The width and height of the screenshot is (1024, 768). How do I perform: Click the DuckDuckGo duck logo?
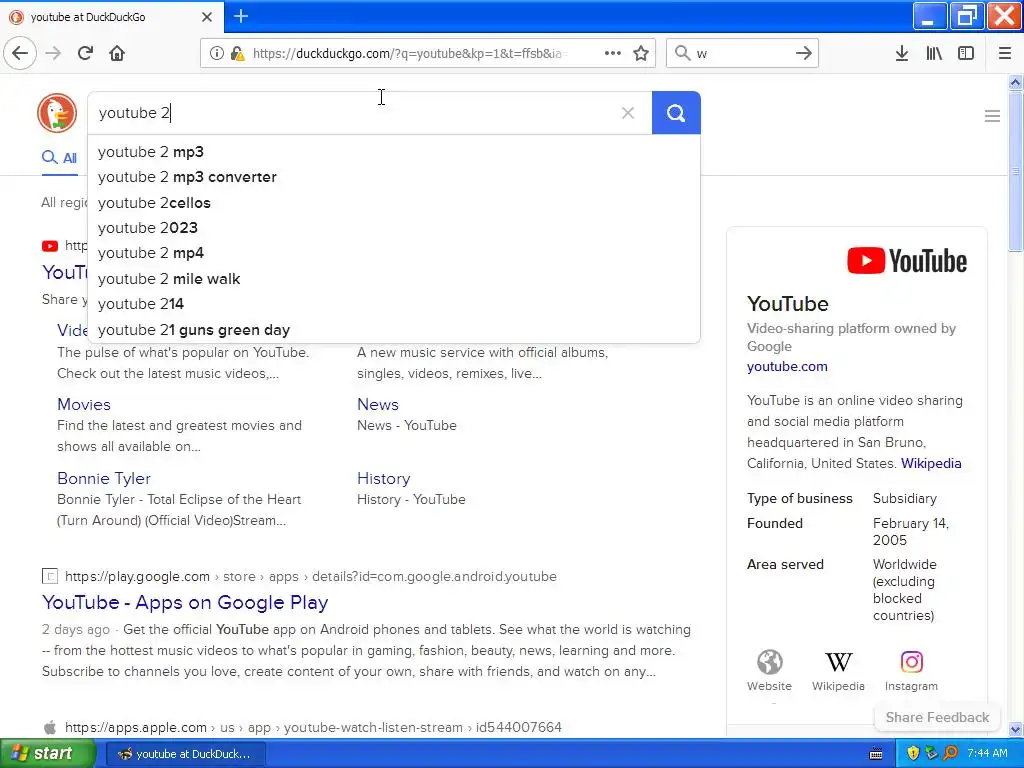coord(57,113)
